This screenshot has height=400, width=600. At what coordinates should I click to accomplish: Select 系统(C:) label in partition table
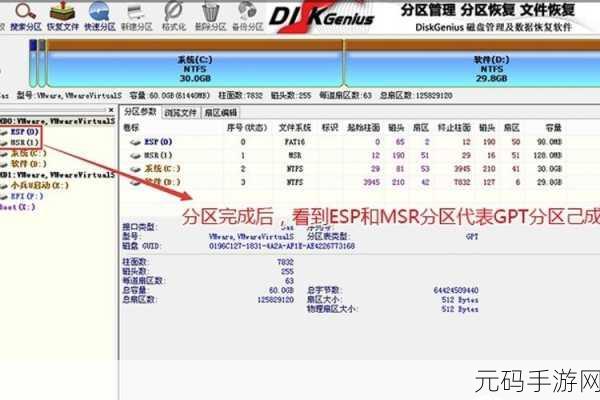pos(162,169)
